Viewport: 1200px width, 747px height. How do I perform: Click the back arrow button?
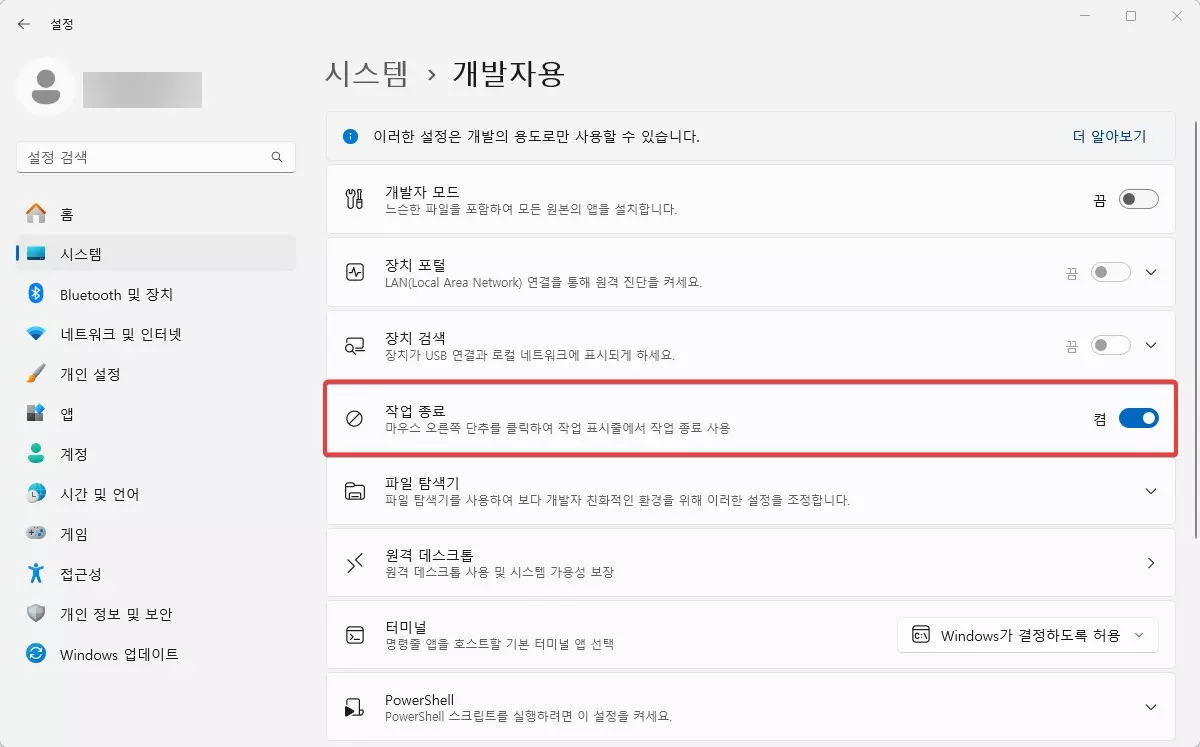point(23,23)
